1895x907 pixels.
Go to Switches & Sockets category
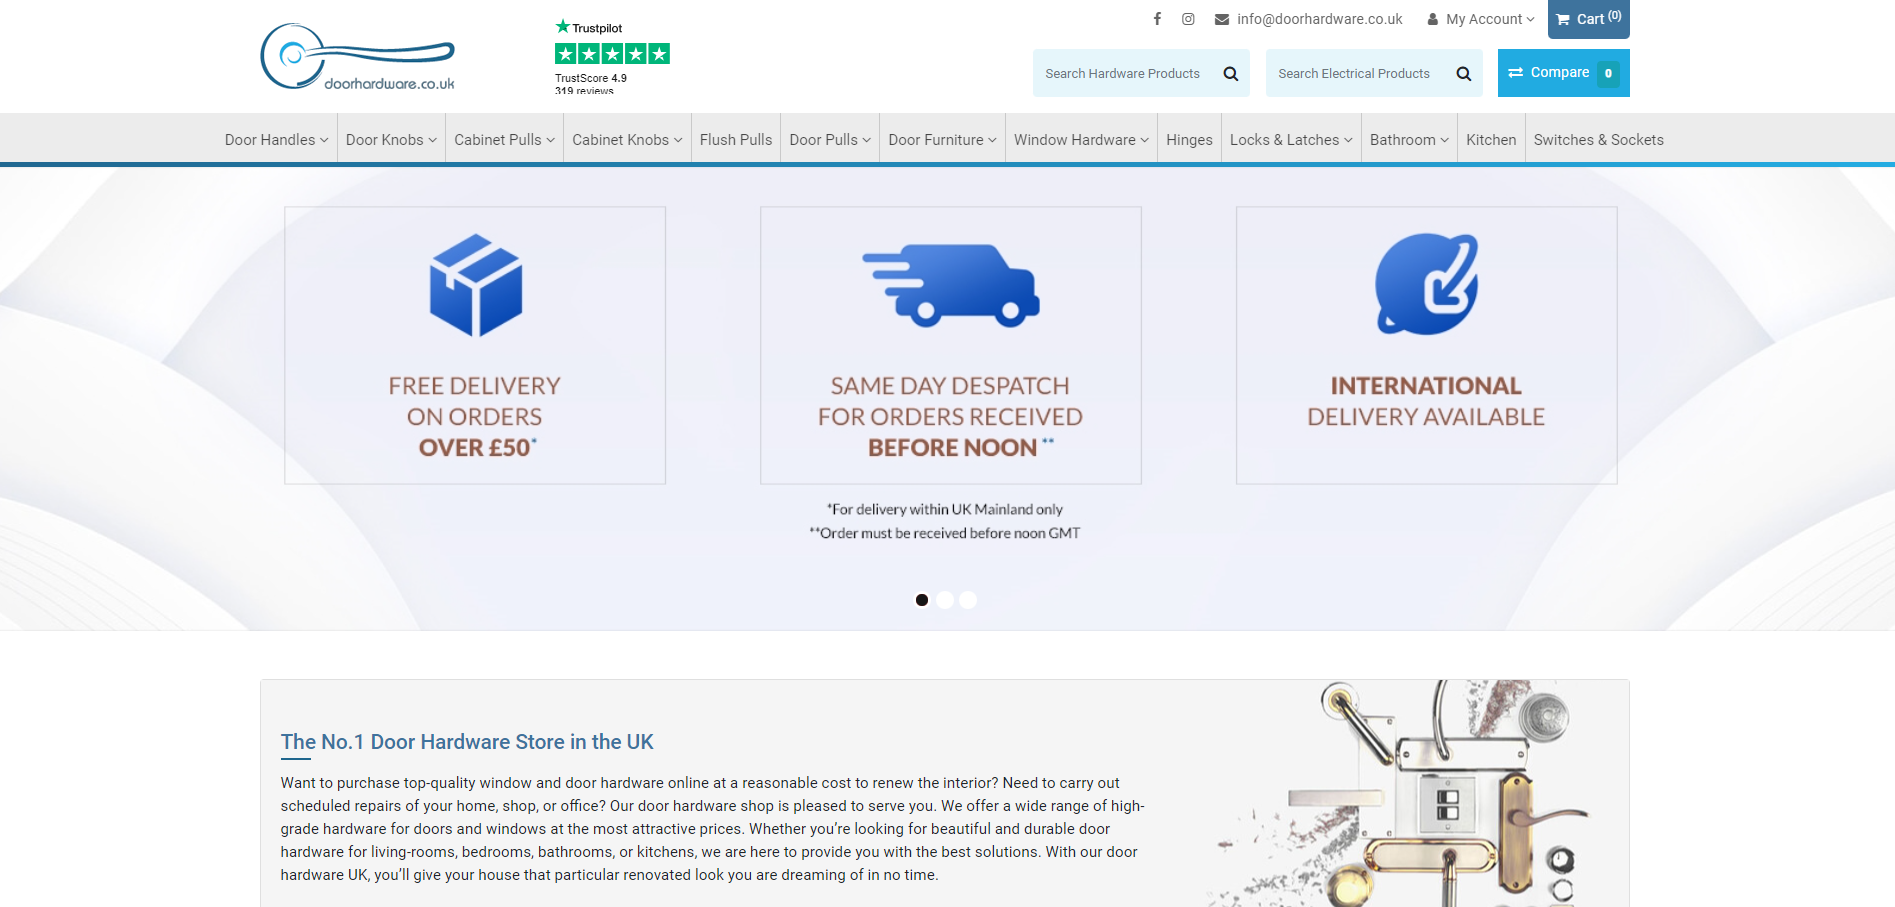pos(1598,140)
